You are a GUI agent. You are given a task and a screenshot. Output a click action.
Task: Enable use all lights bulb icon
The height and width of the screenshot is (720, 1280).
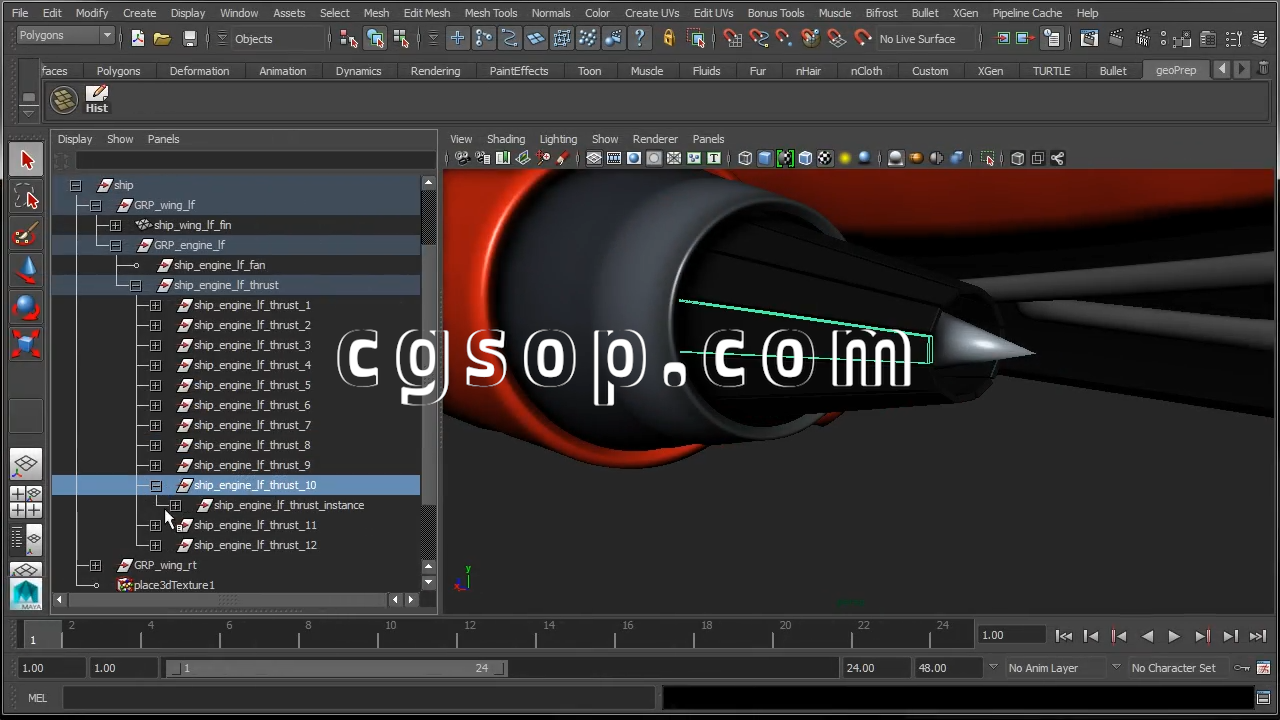845,158
